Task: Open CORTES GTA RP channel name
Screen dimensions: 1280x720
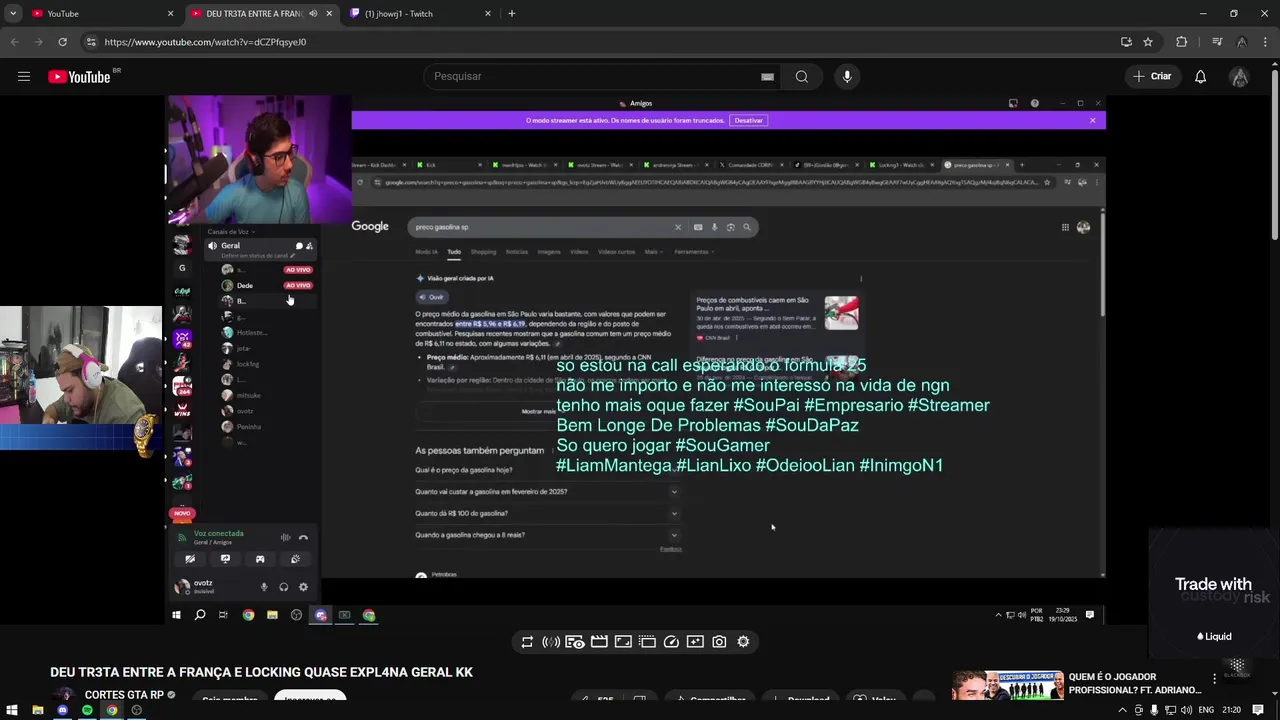Action: [124, 695]
